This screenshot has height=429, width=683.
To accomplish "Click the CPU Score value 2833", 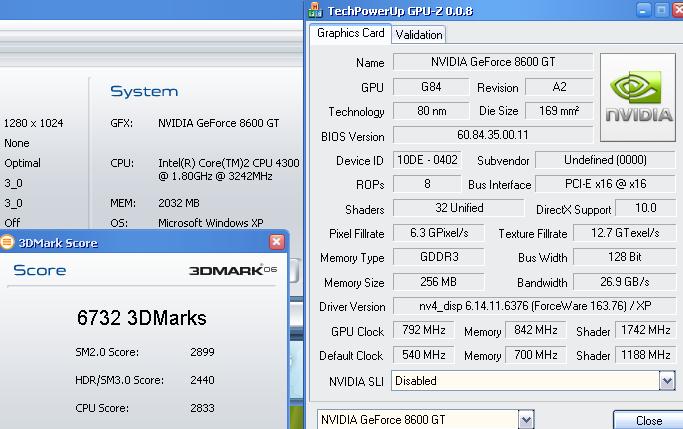I will point(202,408).
